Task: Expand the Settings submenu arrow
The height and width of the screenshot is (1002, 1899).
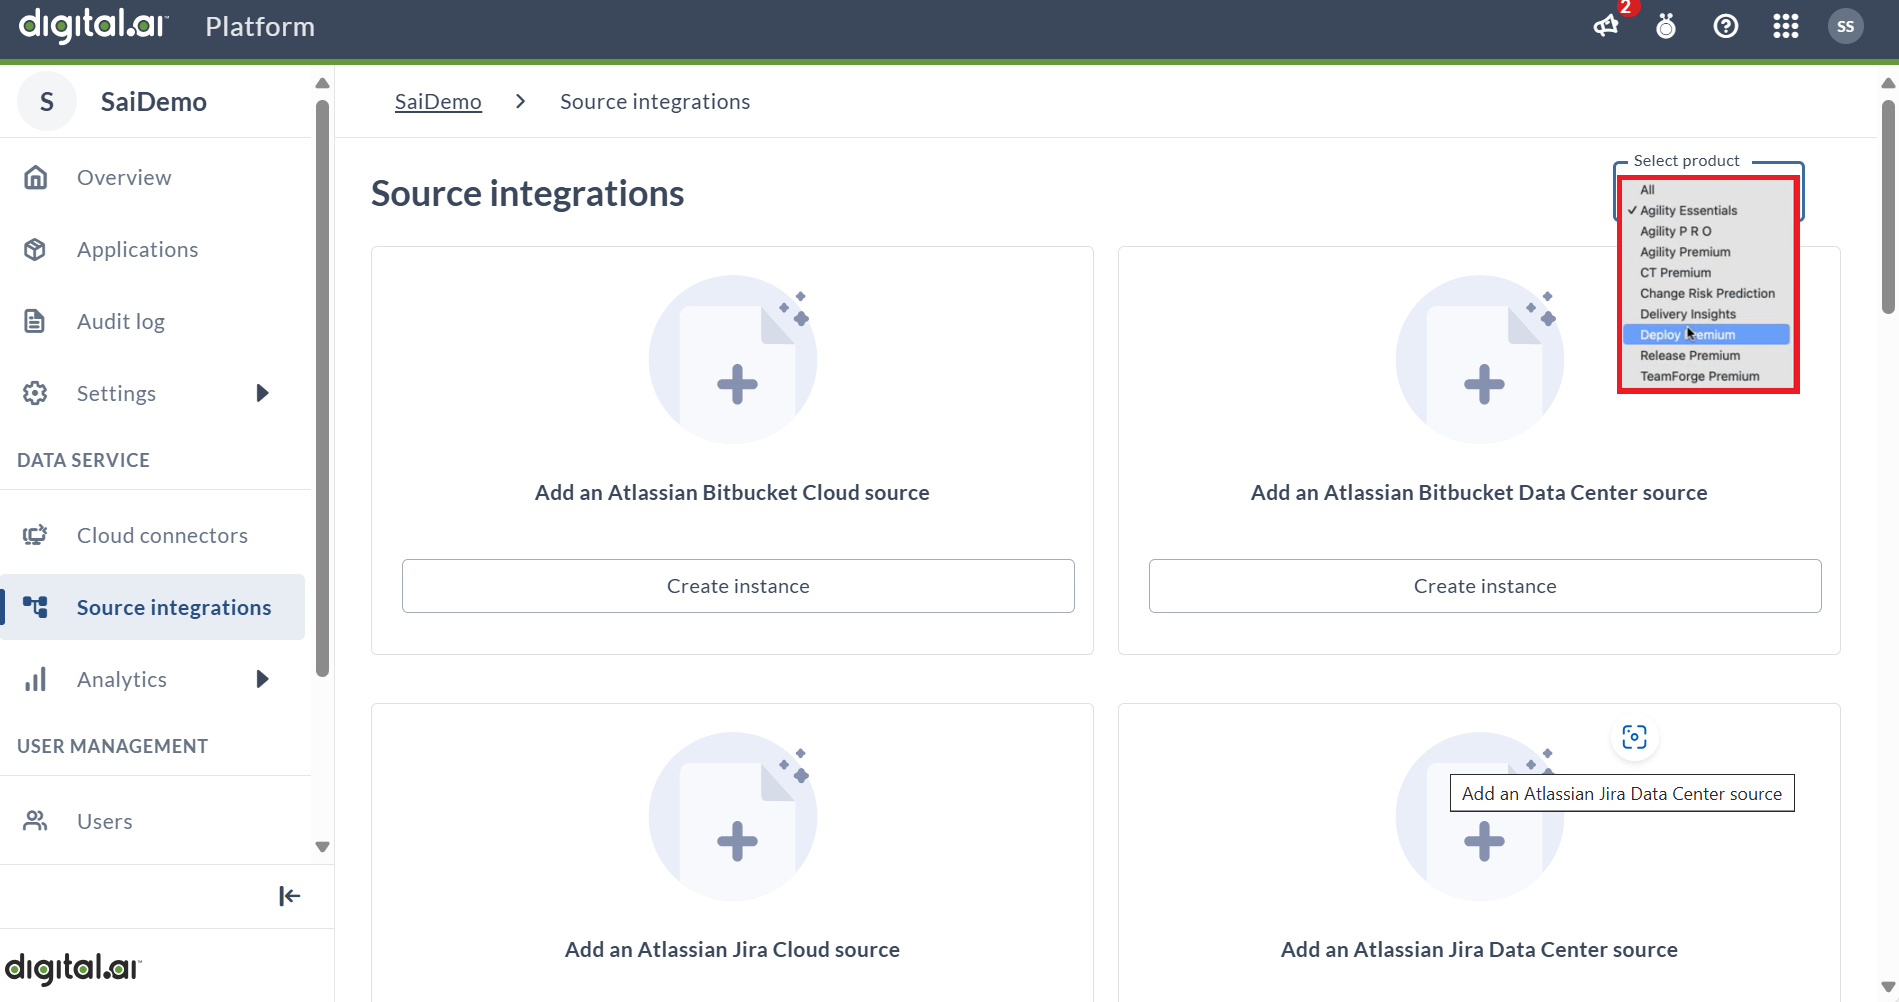Action: coord(263,393)
